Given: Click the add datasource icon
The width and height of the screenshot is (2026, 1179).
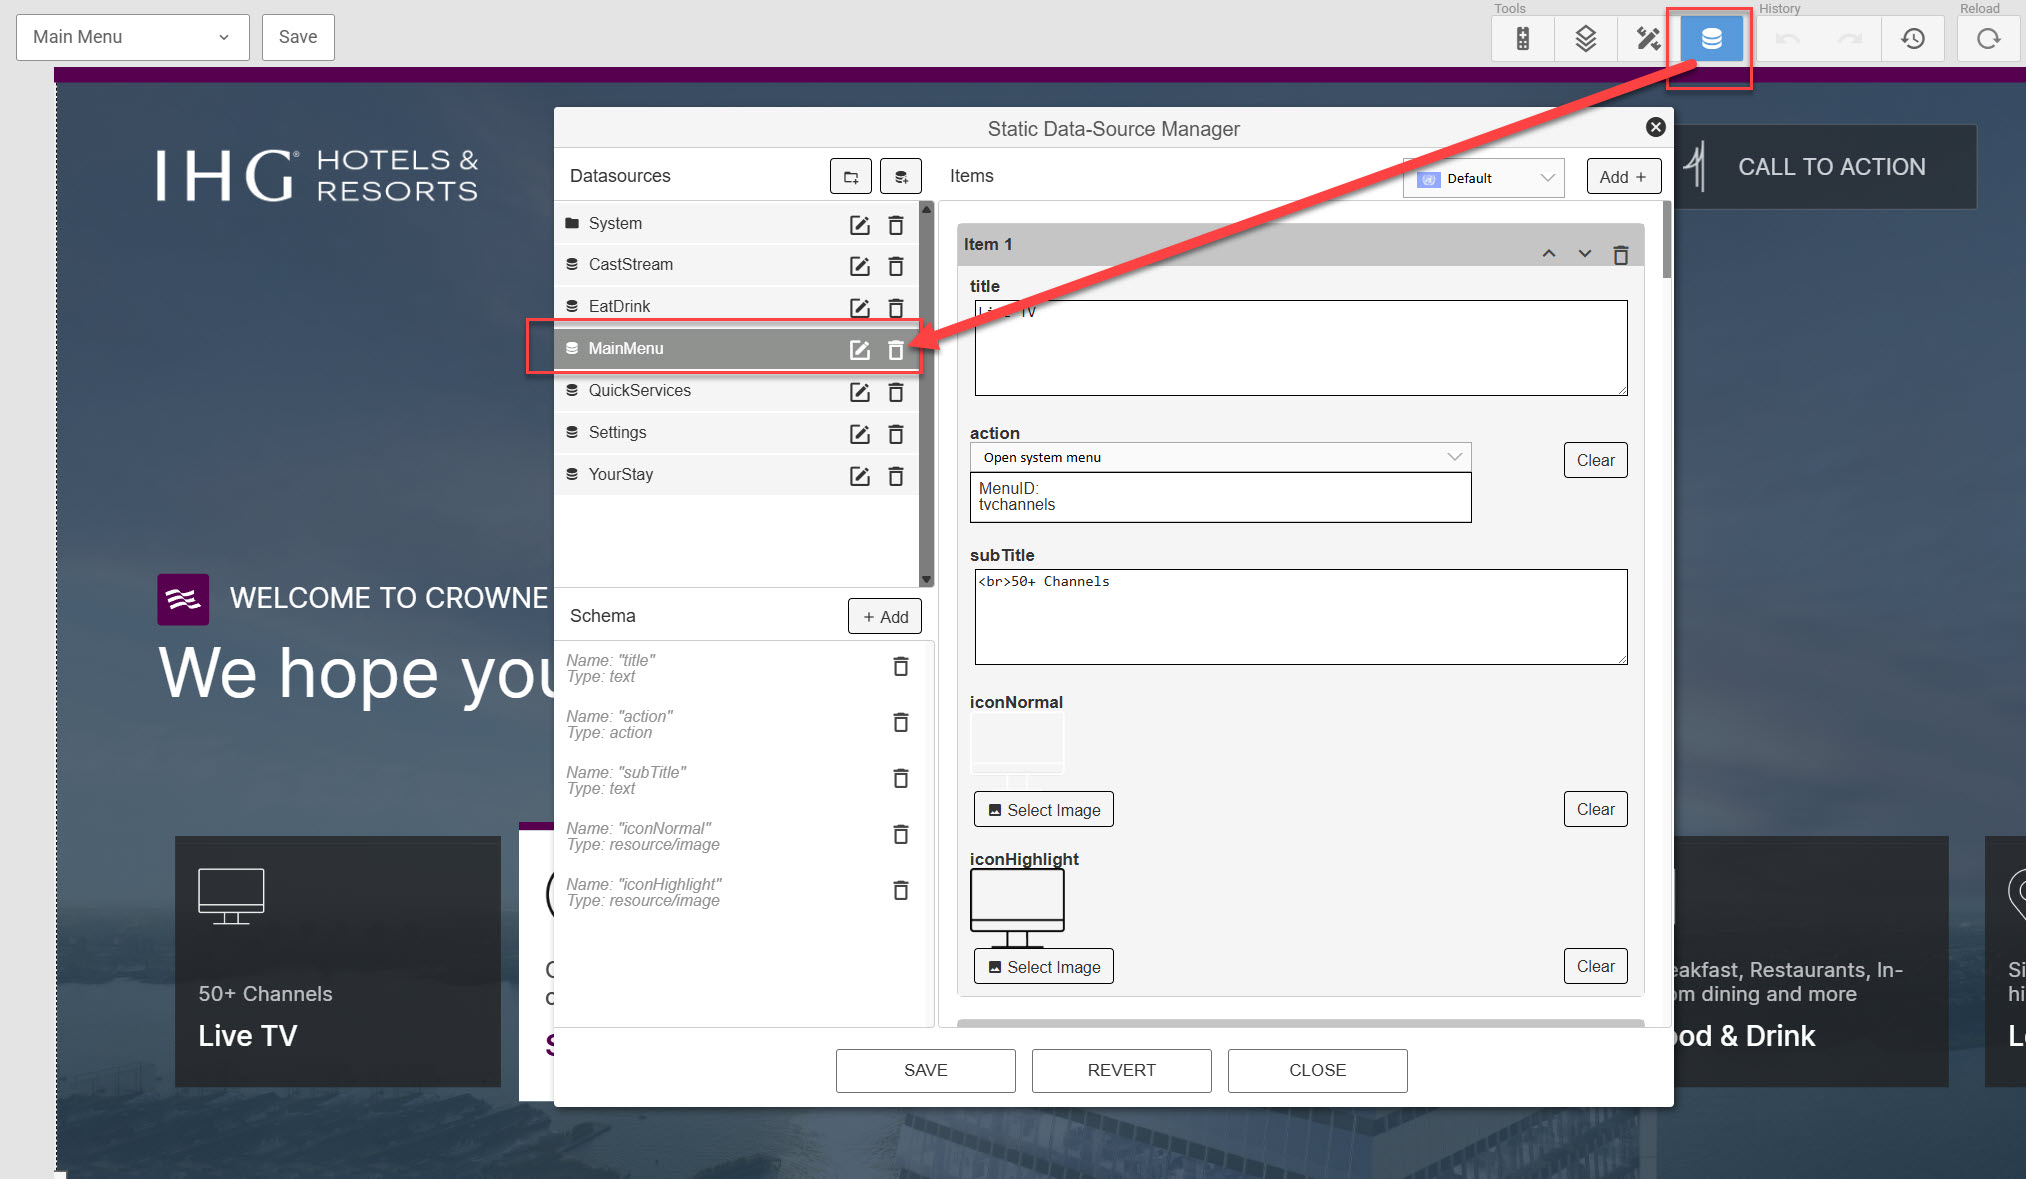Looking at the screenshot, I should pyautogui.click(x=900, y=177).
